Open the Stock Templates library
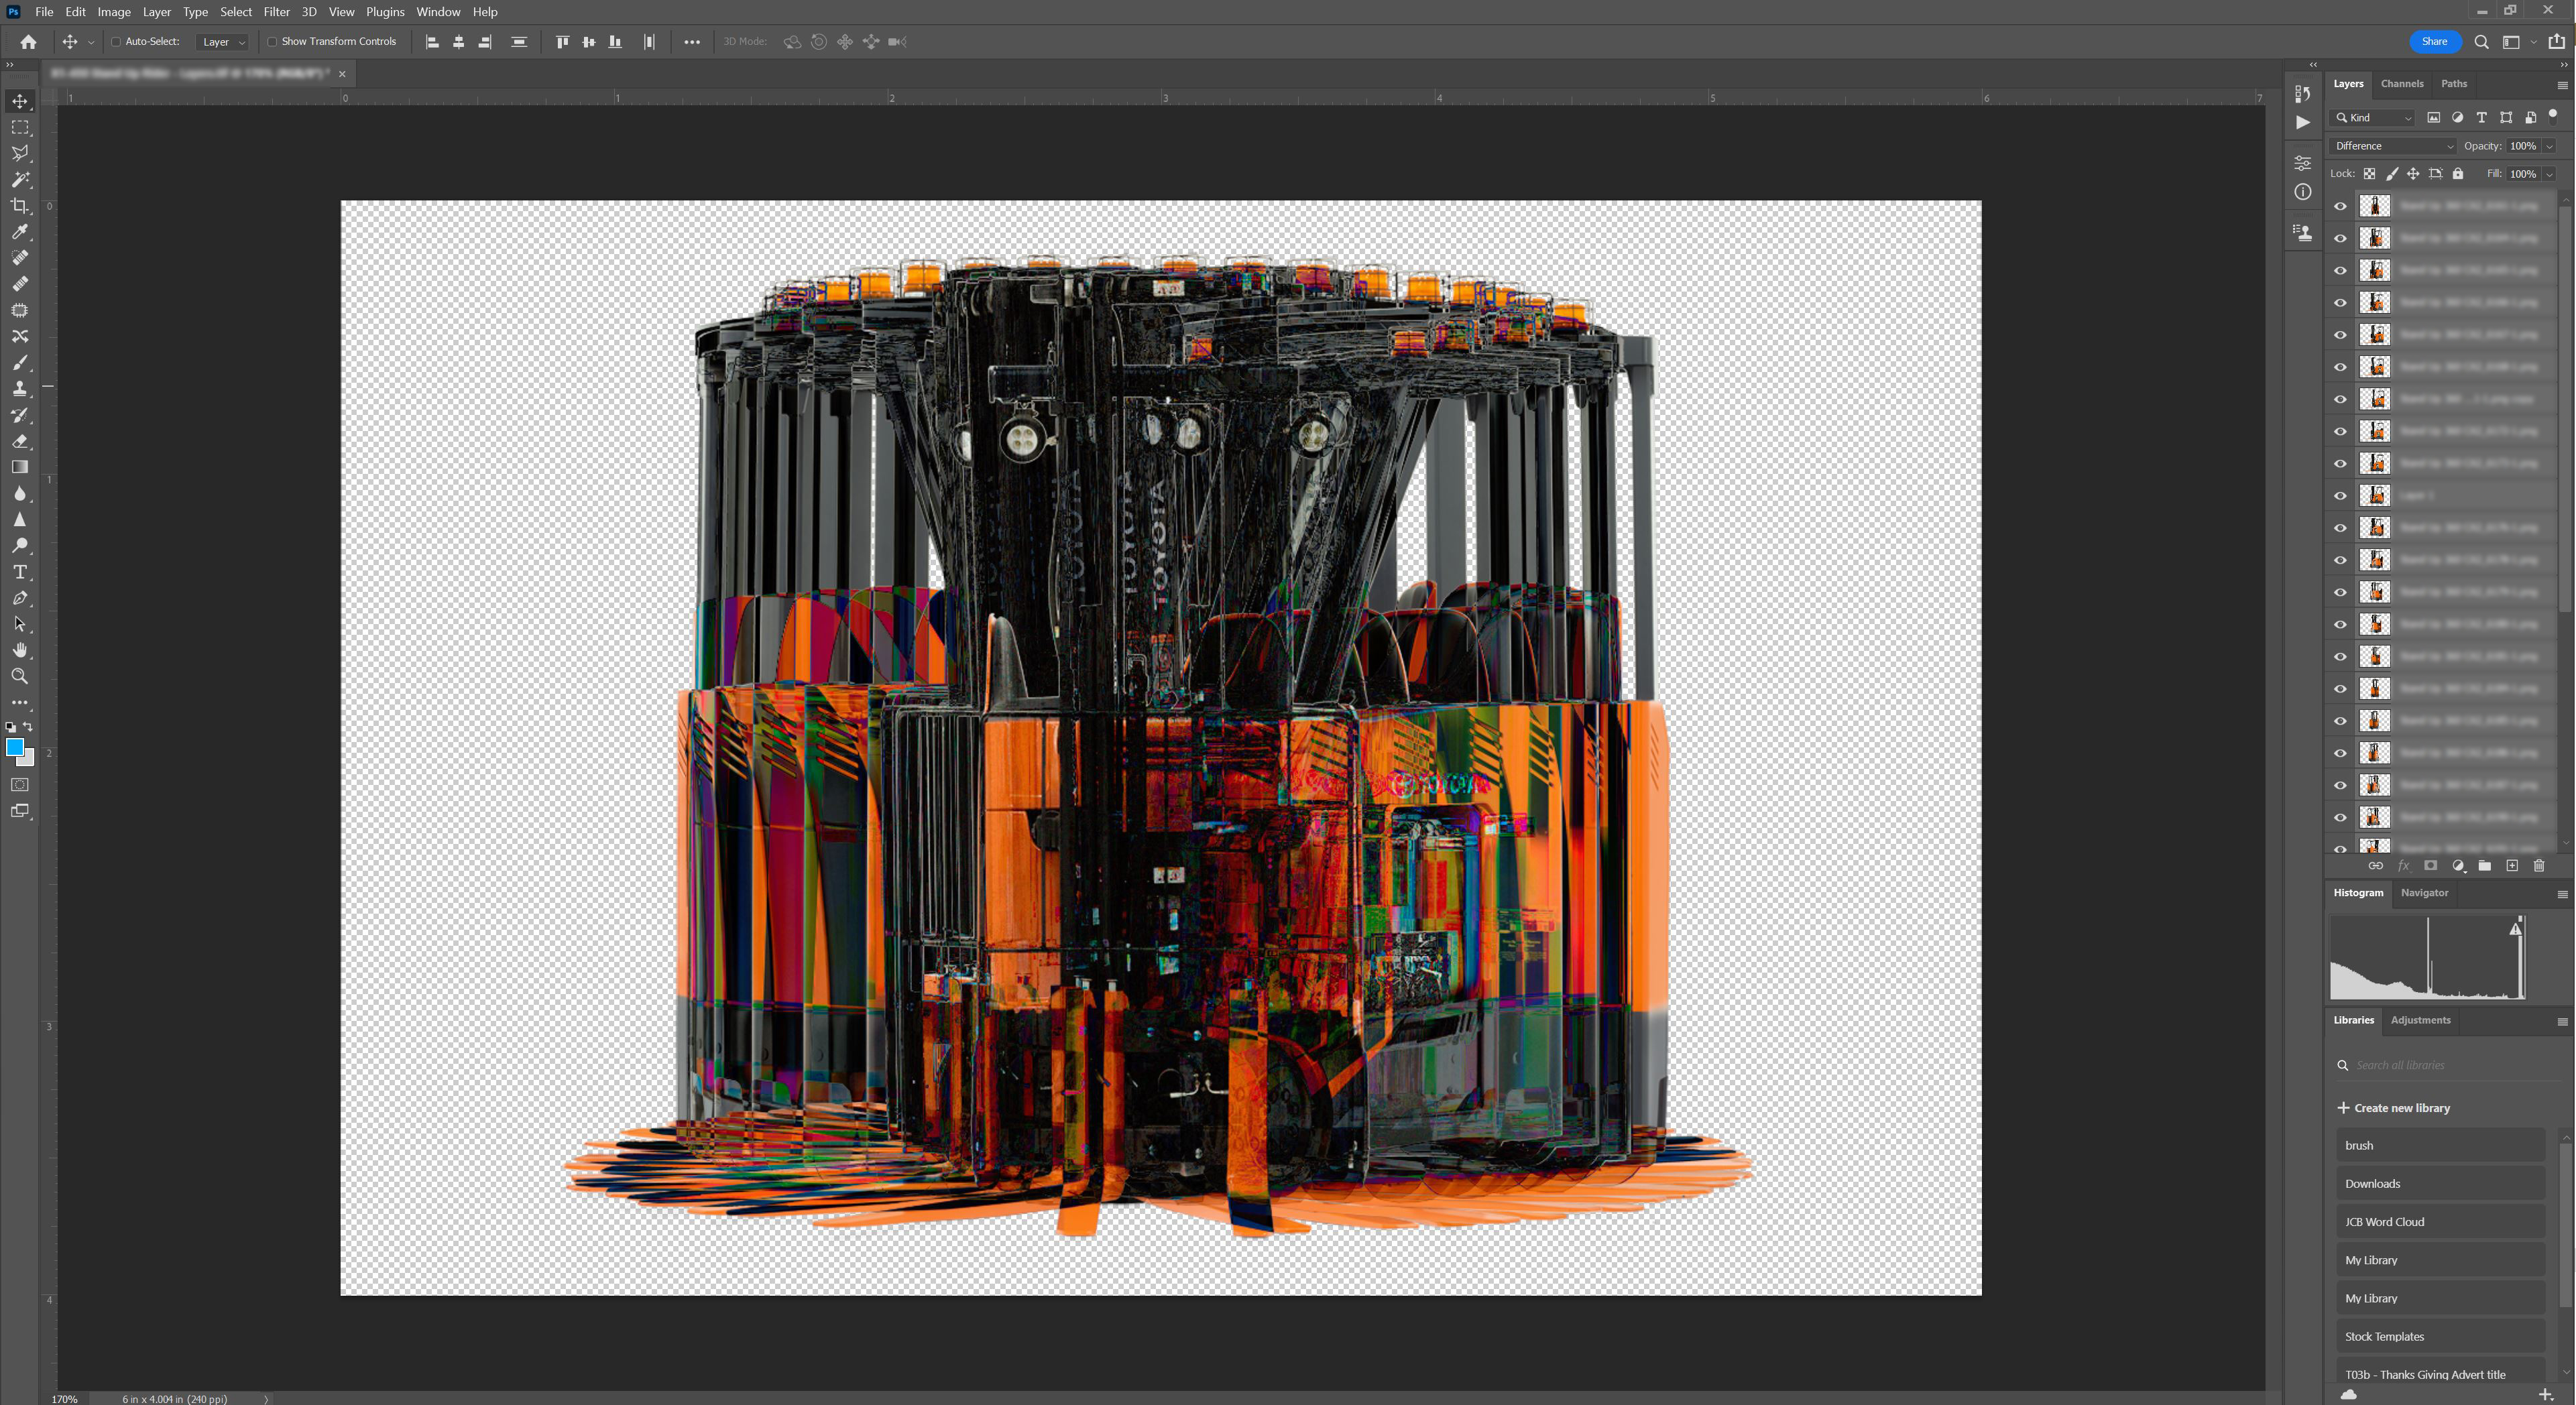The image size is (2576, 1405). click(x=2440, y=1337)
